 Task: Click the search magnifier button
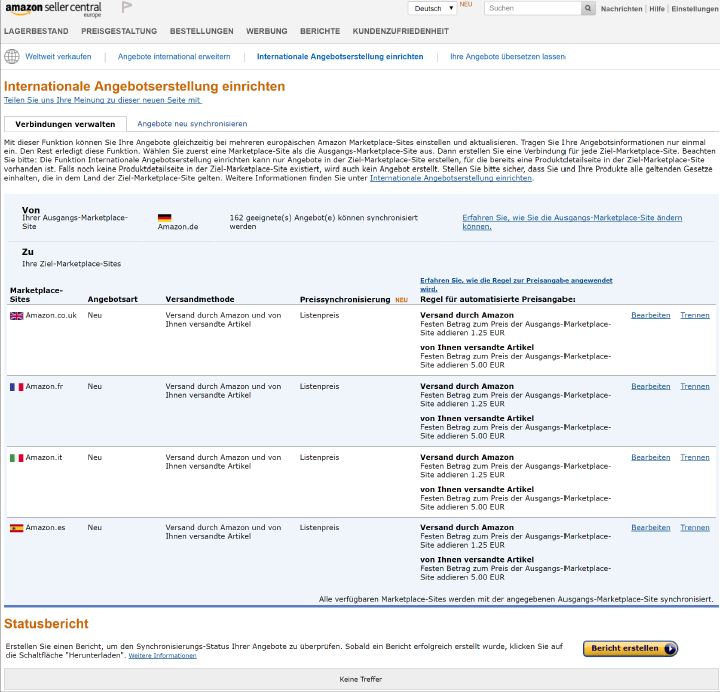coord(588,8)
